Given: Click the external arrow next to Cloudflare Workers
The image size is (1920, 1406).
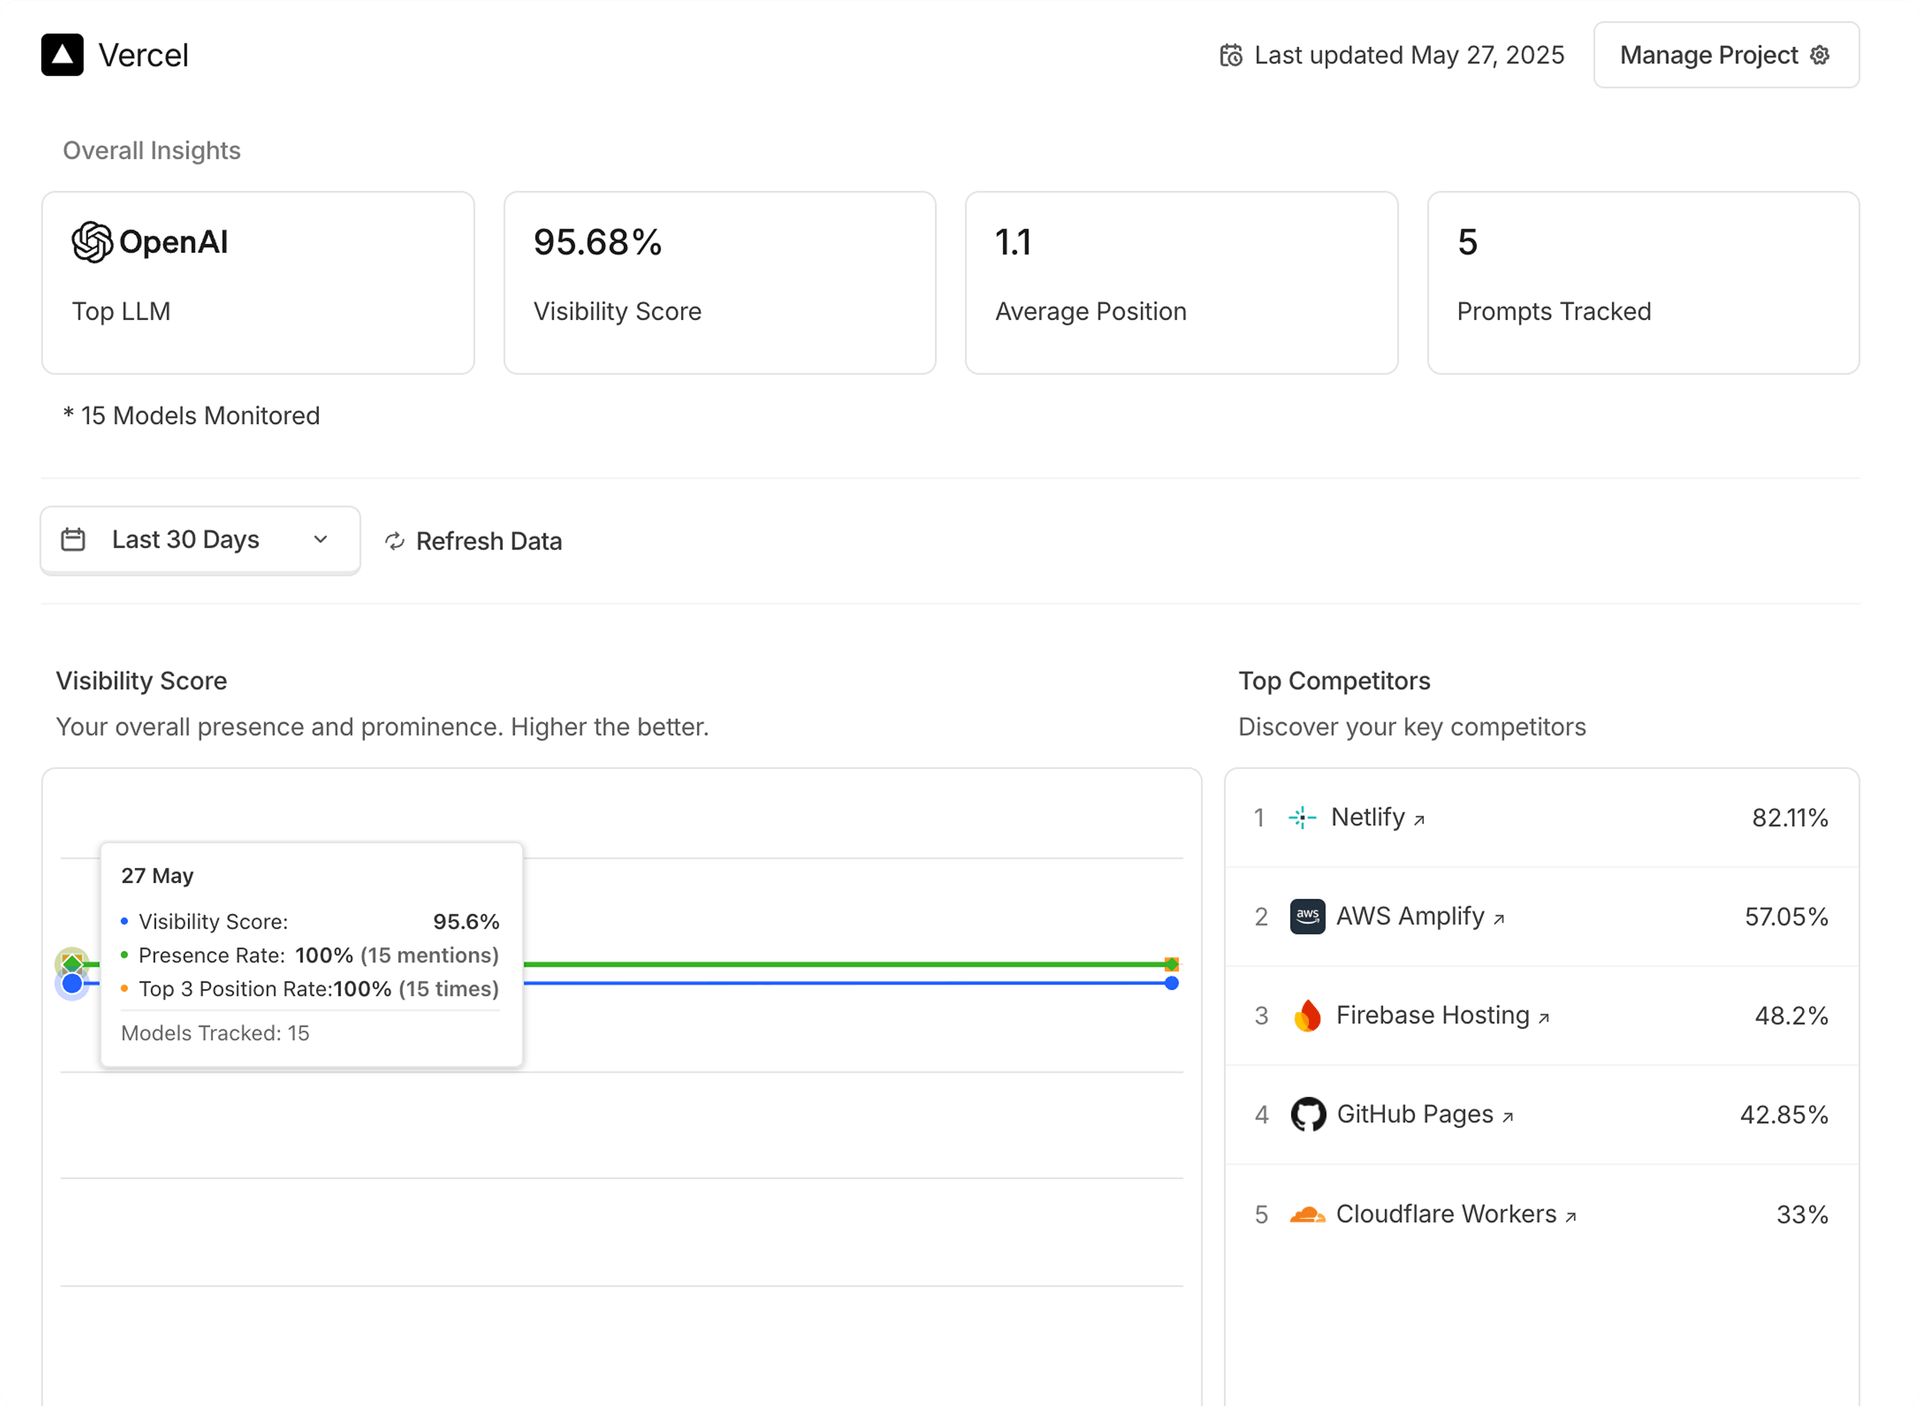Looking at the screenshot, I should [x=1571, y=1217].
